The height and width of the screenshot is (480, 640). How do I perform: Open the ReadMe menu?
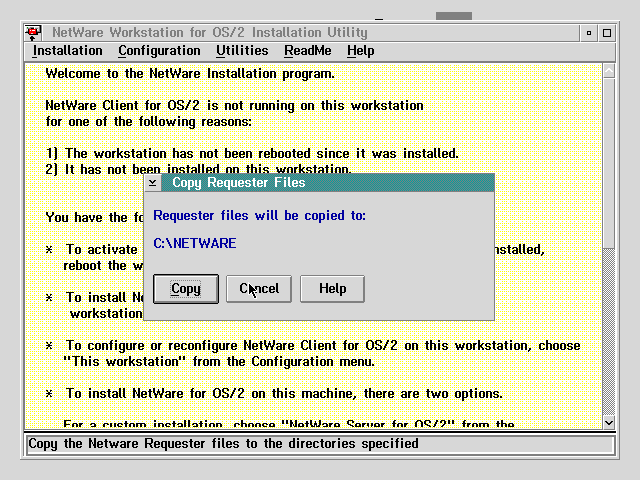point(308,51)
